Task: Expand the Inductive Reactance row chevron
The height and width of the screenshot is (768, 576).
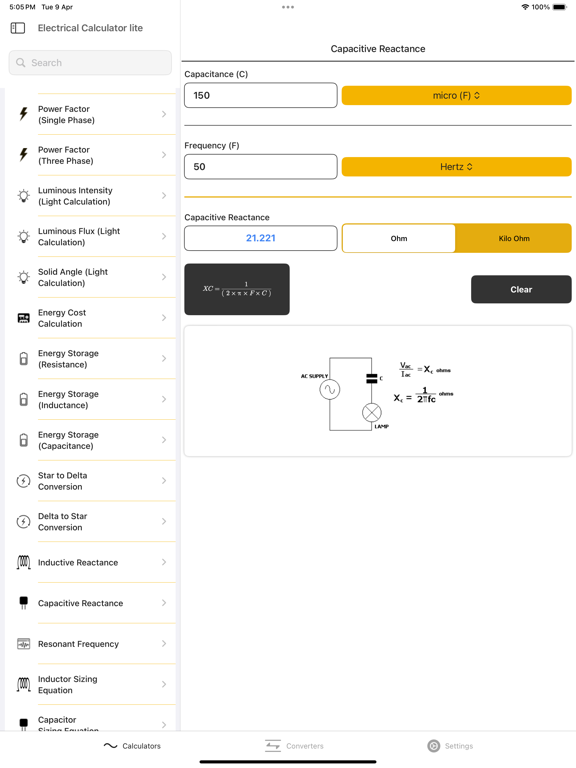Action: coord(164,562)
